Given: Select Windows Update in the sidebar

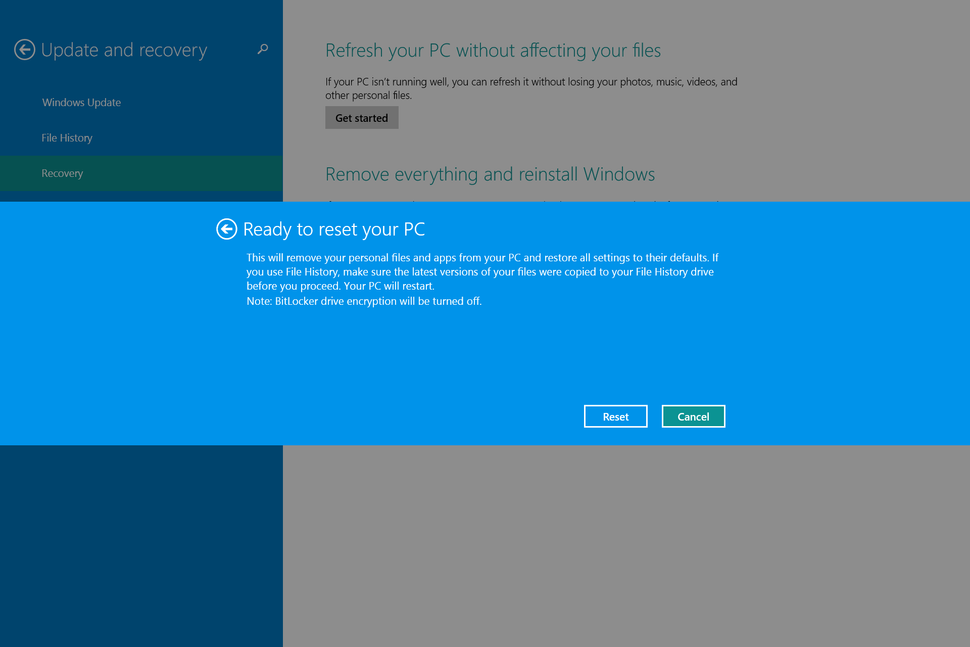Looking at the screenshot, I should tap(81, 102).
